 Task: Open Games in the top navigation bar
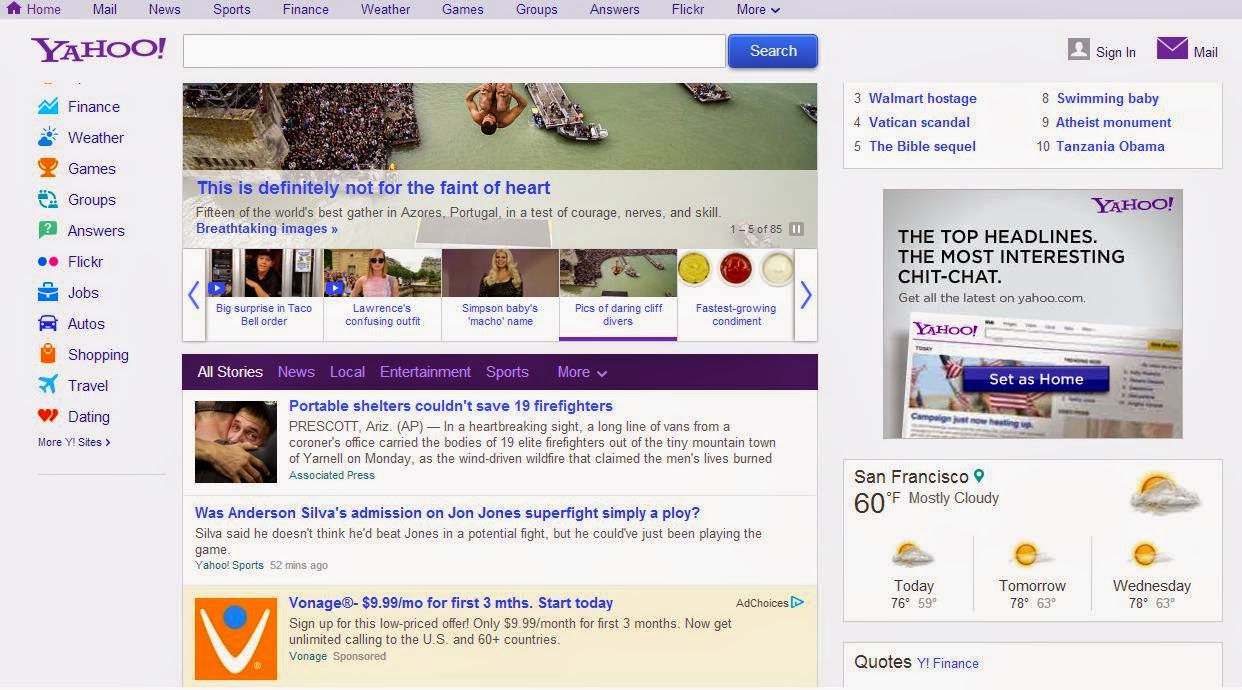click(x=462, y=9)
